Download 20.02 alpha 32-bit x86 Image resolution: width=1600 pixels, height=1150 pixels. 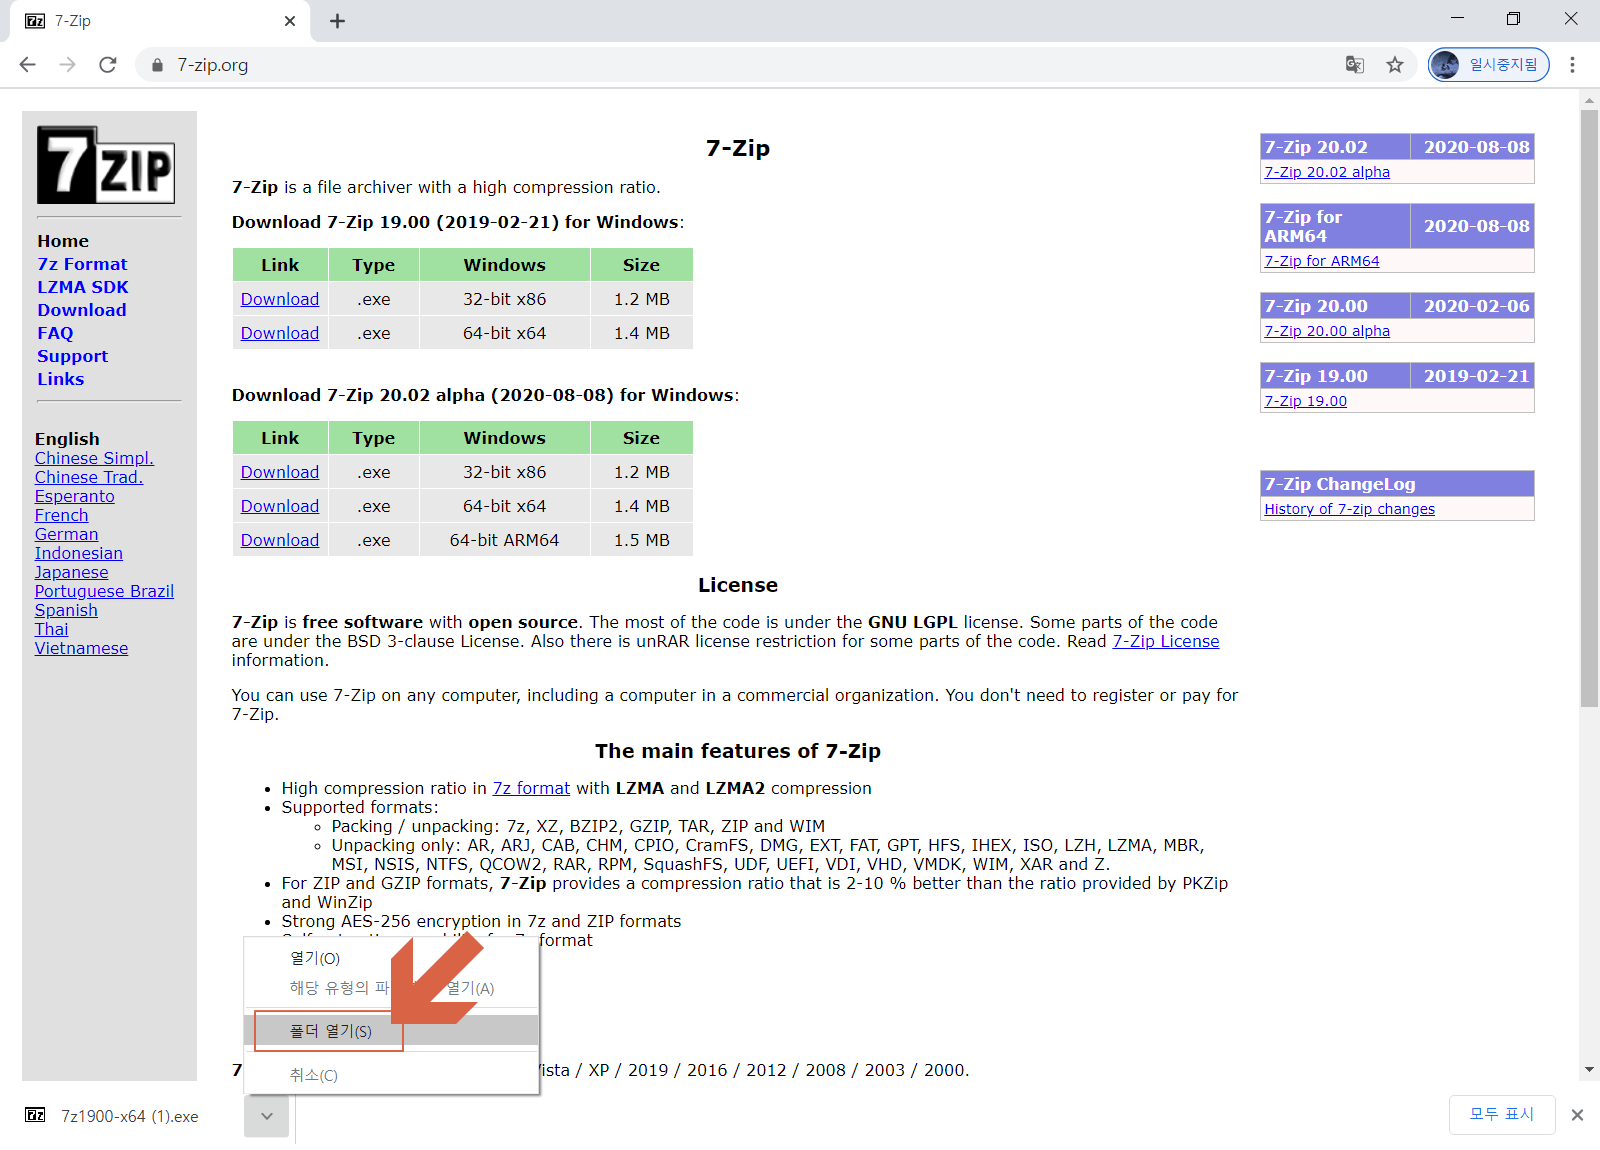(x=280, y=472)
